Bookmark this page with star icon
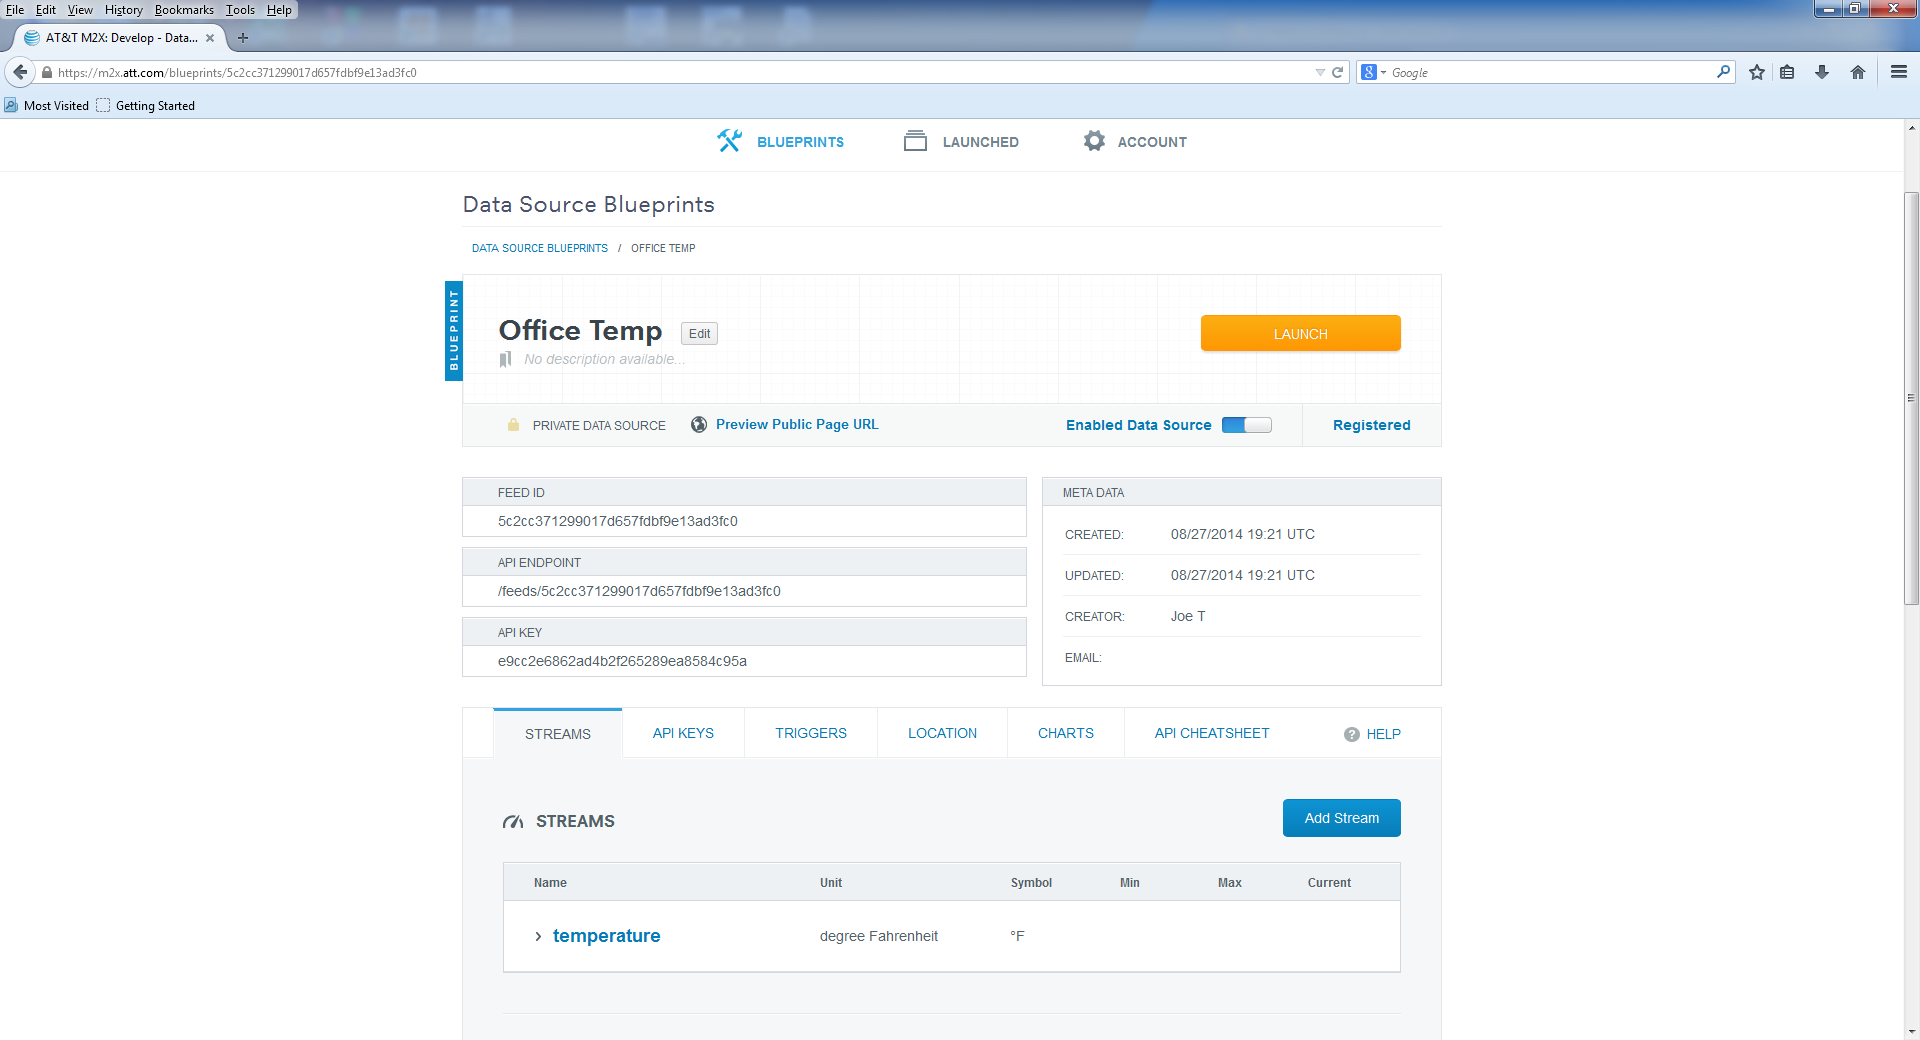This screenshot has height=1040, width=1920. (x=1756, y=72)
